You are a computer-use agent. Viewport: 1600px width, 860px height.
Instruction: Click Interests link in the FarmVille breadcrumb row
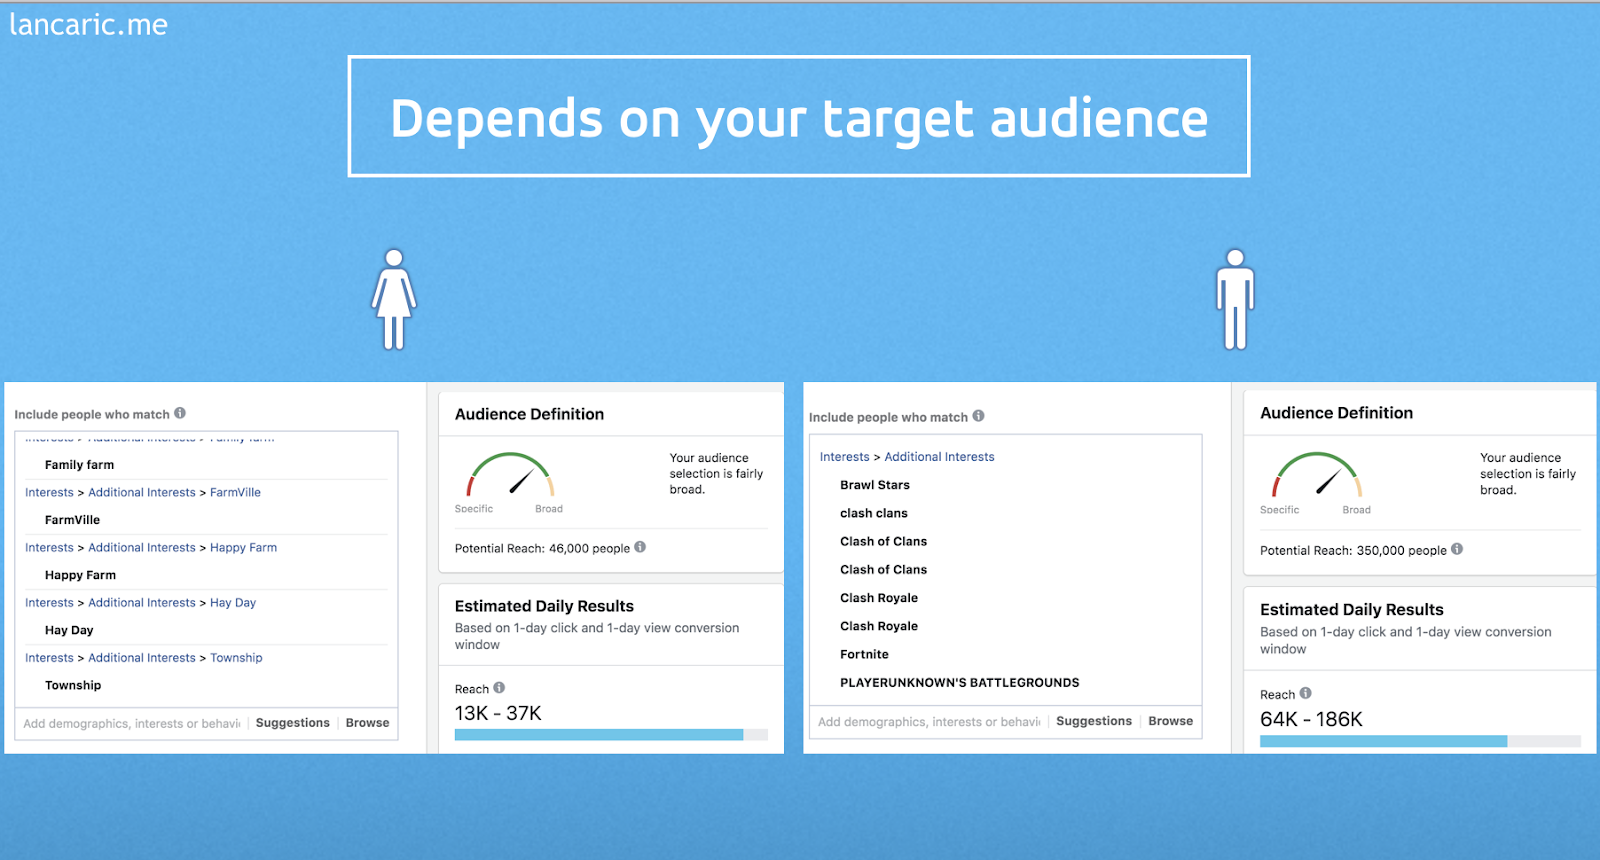coord(49,492)
